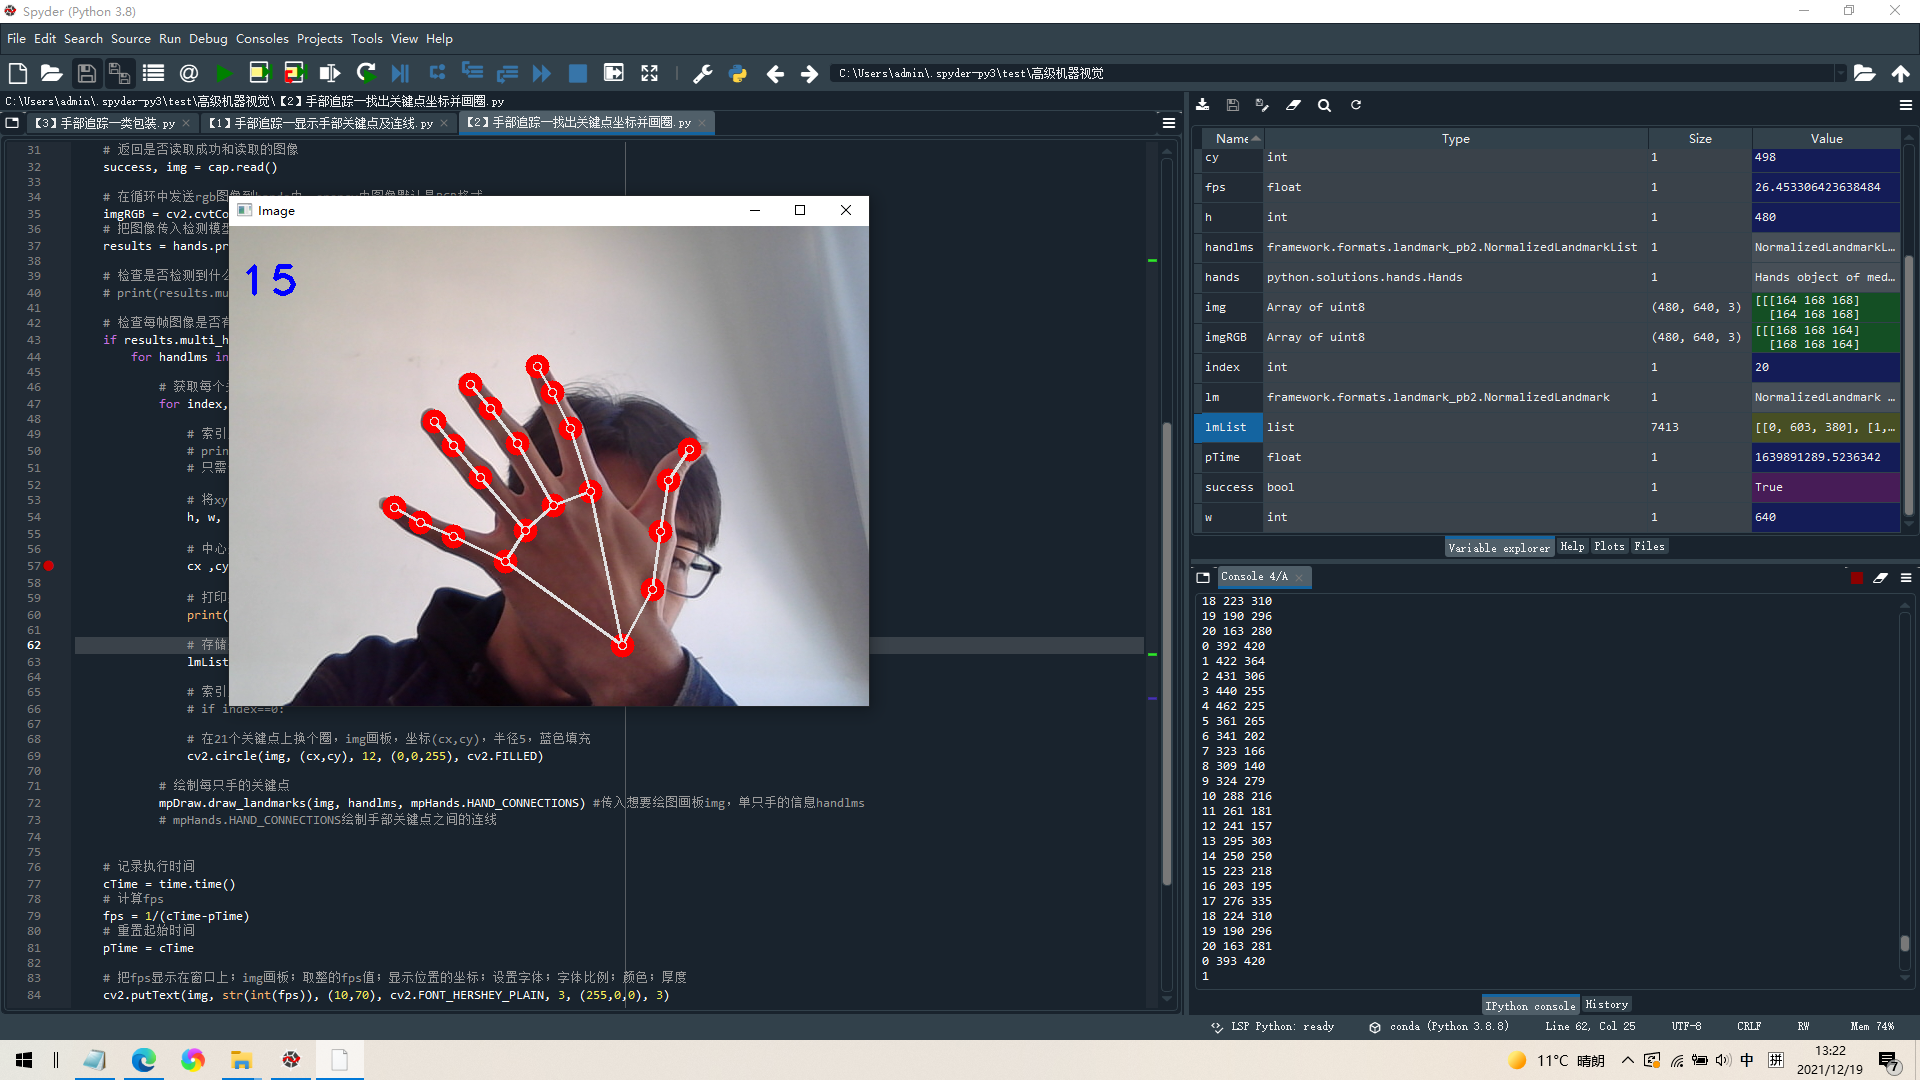Switch to 【3】手部追踪—类包装.py tab
Image resolution: width=1920 pixels, height=1080 pixels.
(104, 123)
